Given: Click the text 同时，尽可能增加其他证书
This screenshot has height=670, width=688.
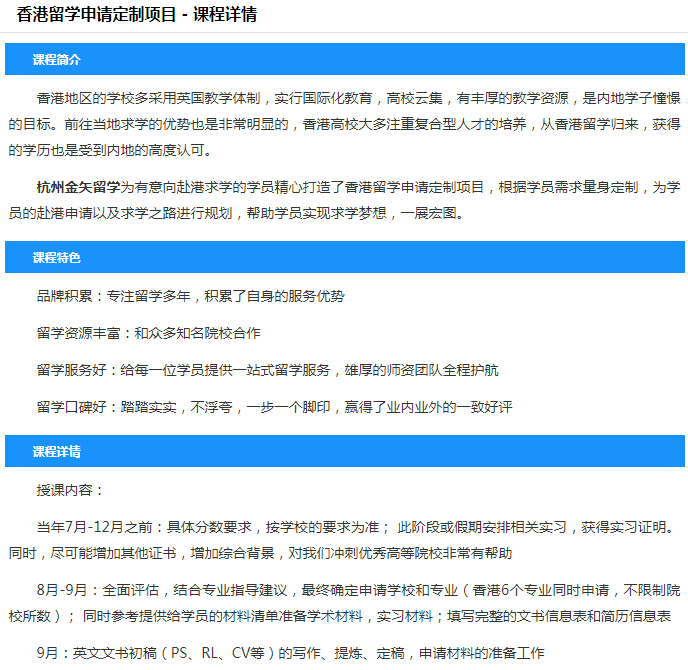Looking at the screenshot, I should [92, 553].
